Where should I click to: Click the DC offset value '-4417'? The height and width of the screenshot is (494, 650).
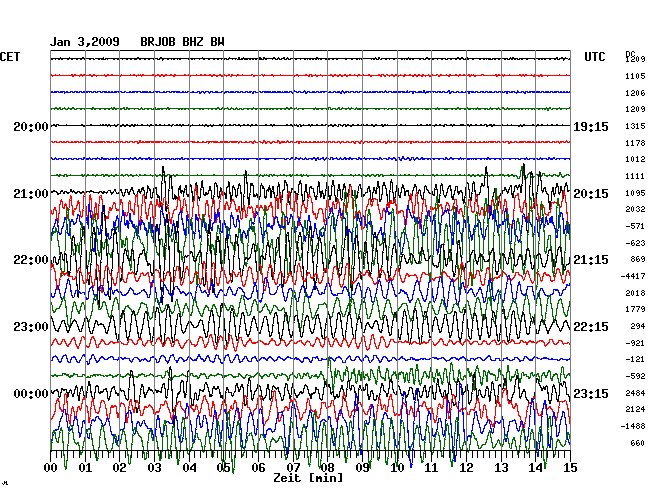tap(633, 276)
